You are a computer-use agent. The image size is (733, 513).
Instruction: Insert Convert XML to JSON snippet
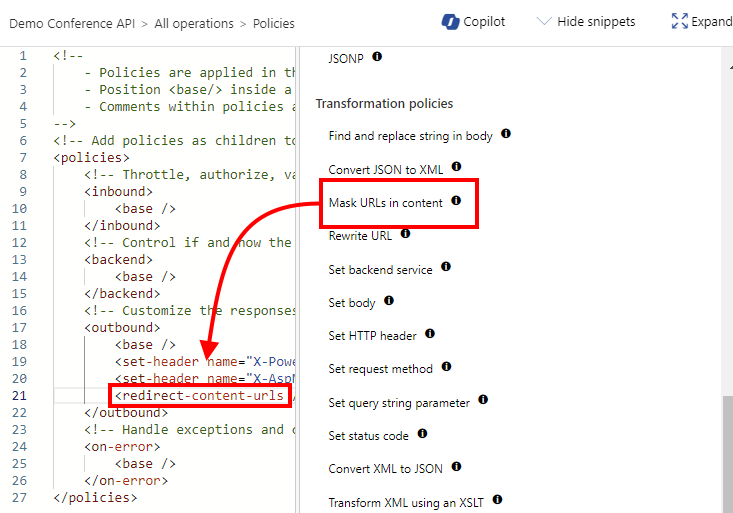coord(385,469)
